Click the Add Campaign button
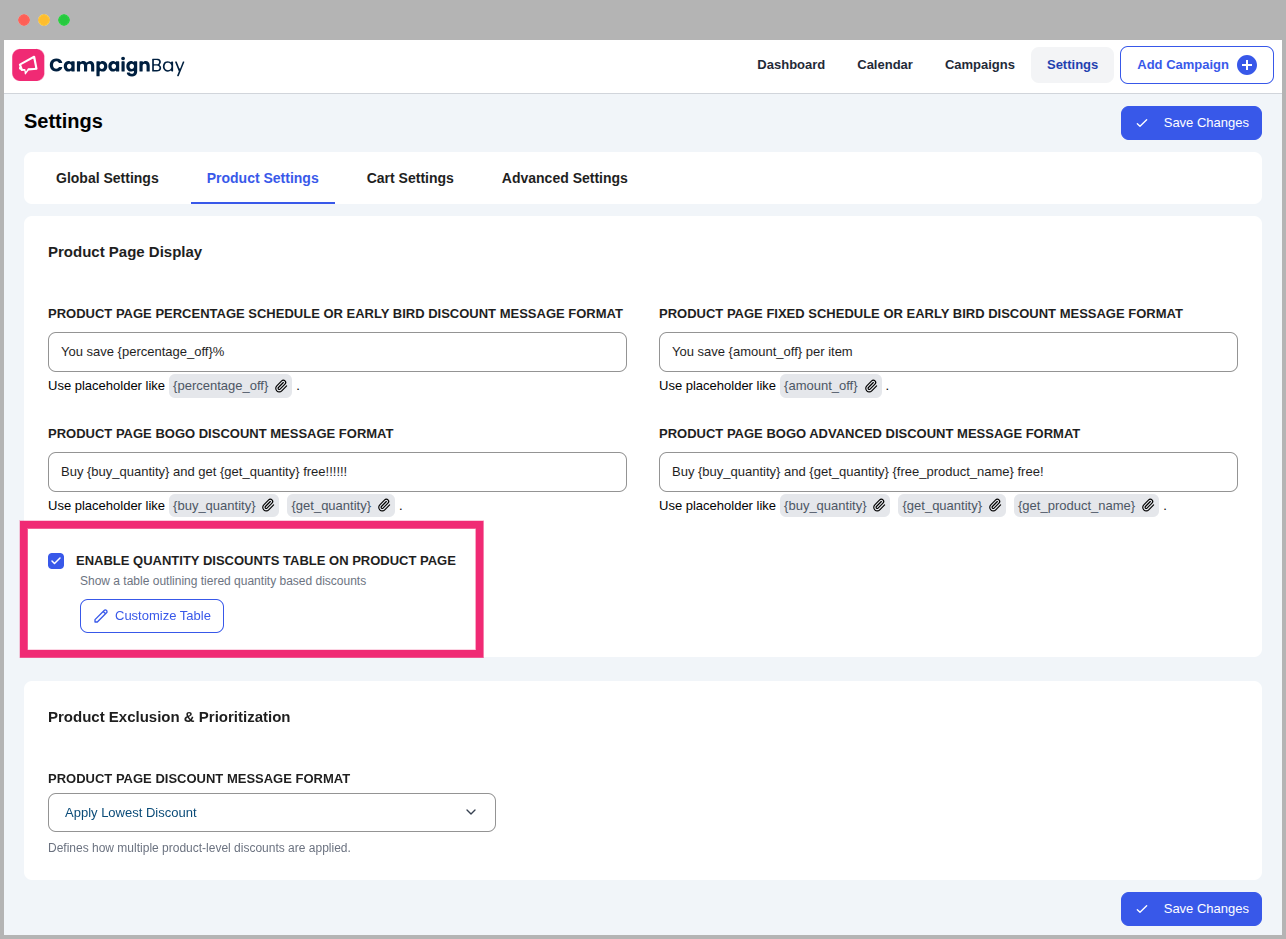The width and height of the screenshot is (1286, 939). point(1196,64)
